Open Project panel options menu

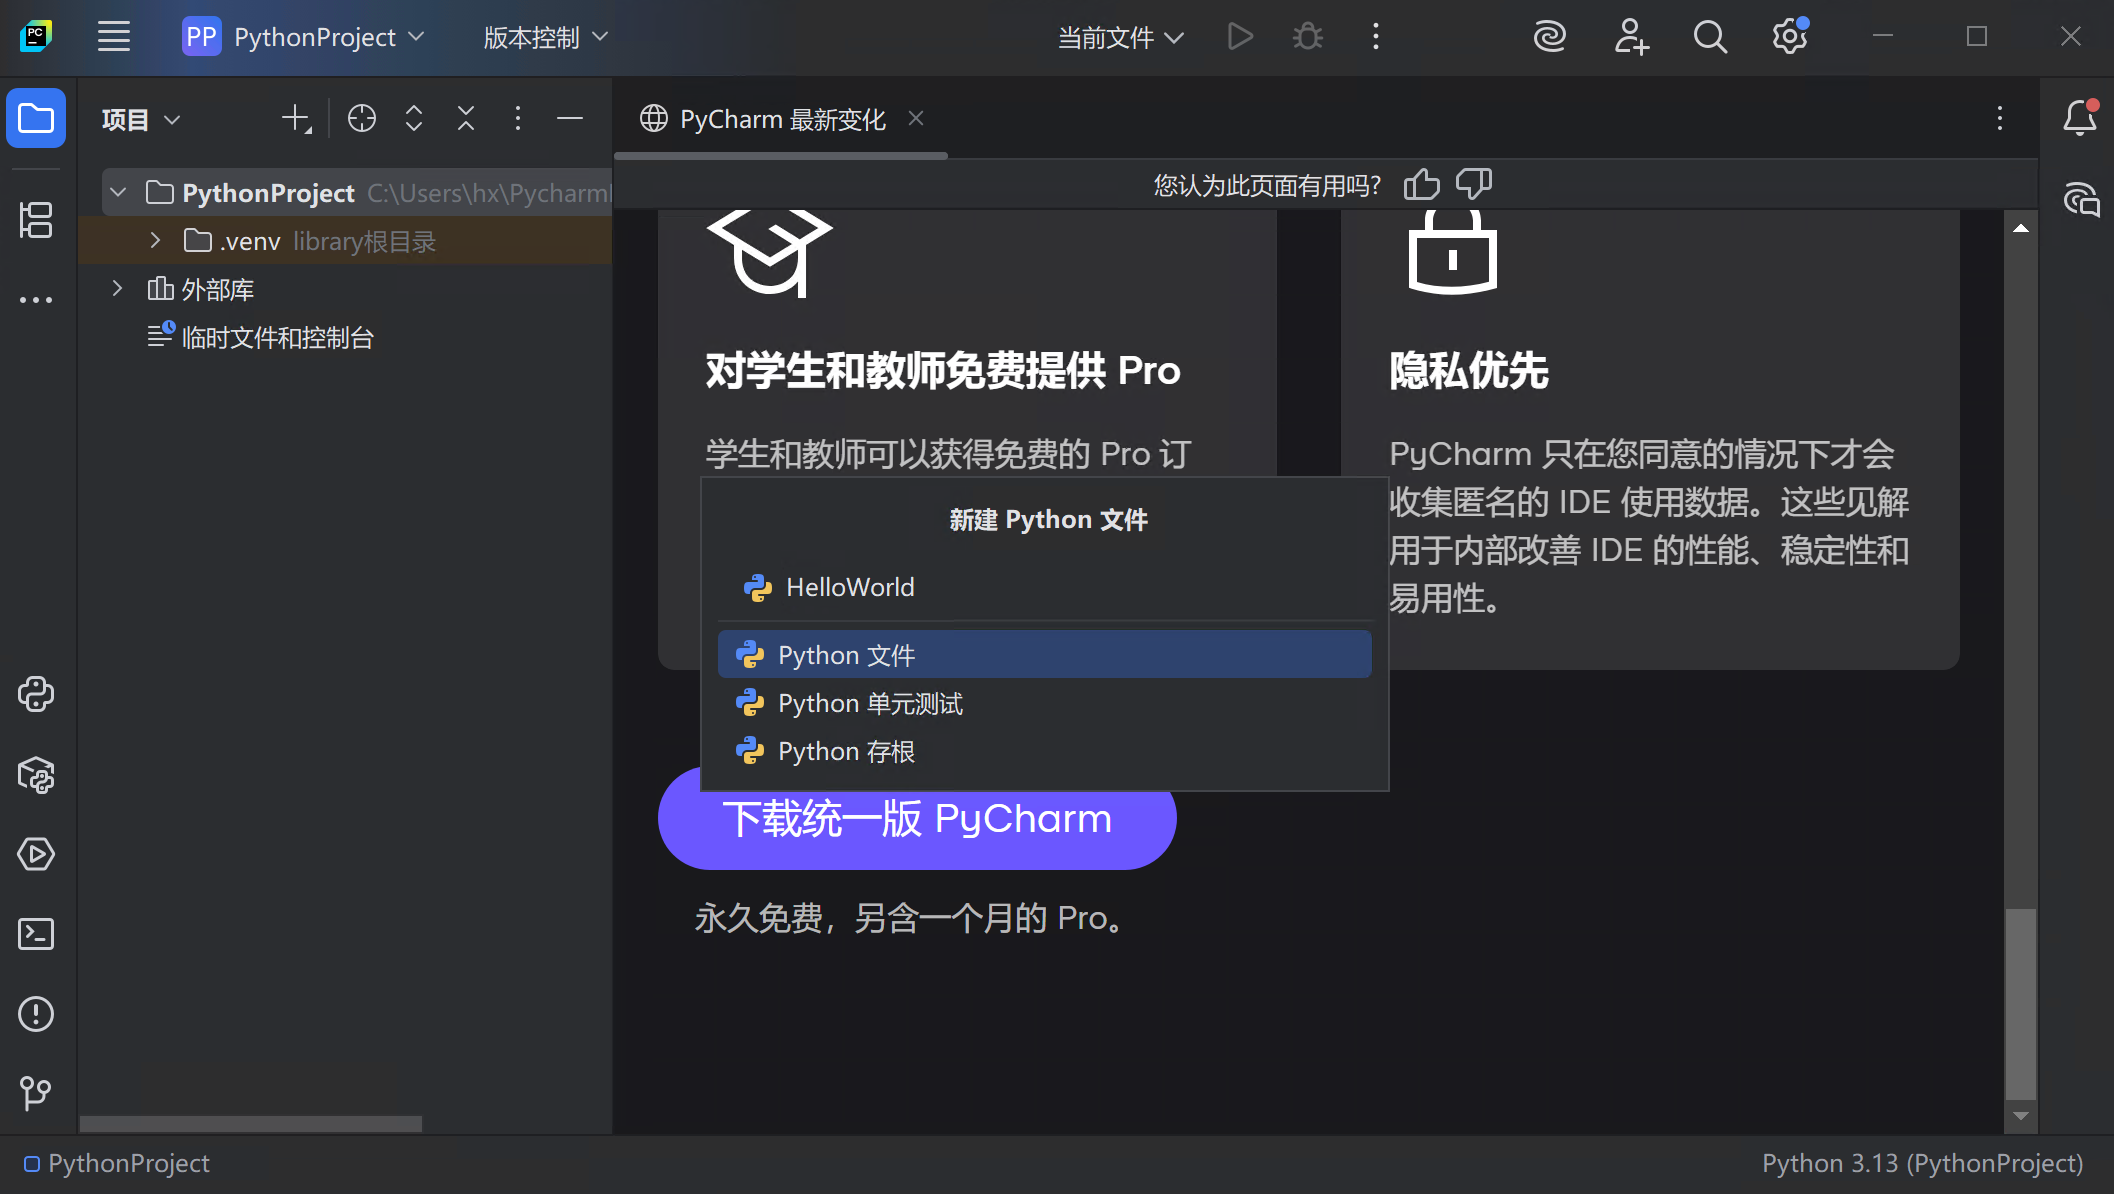[518, 119]
